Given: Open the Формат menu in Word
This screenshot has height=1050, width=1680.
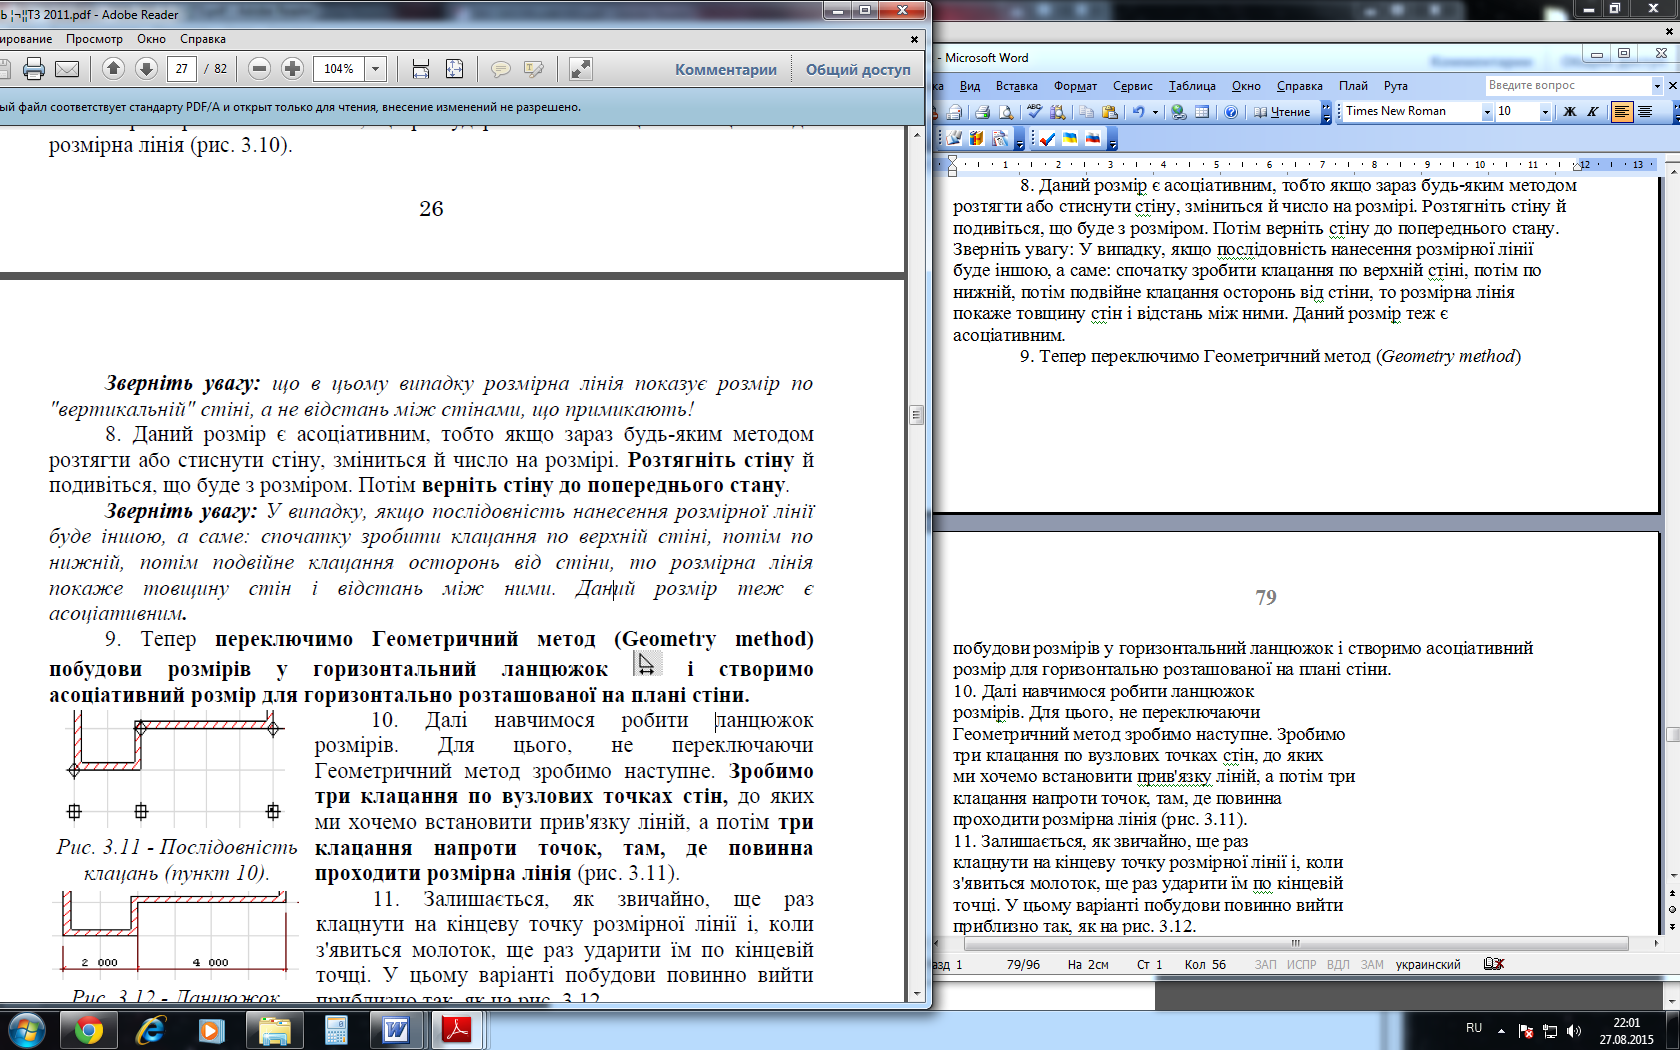Looking at the screenshot, I should (x=1075, y=86).
